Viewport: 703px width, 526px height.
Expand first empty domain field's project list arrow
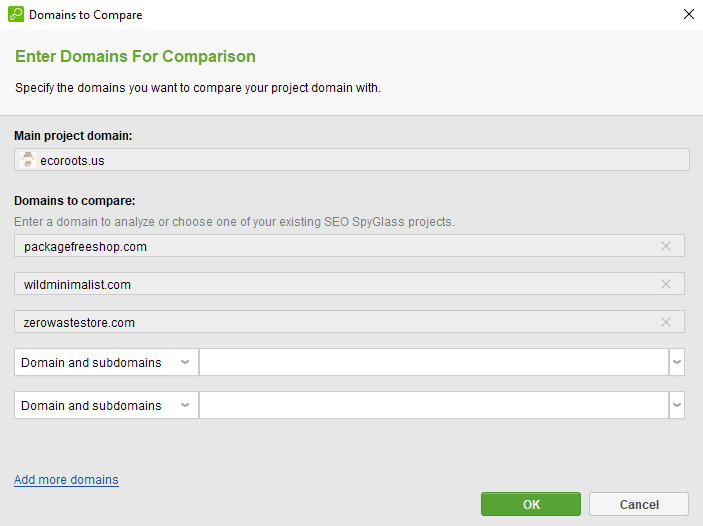pos(677,363)
